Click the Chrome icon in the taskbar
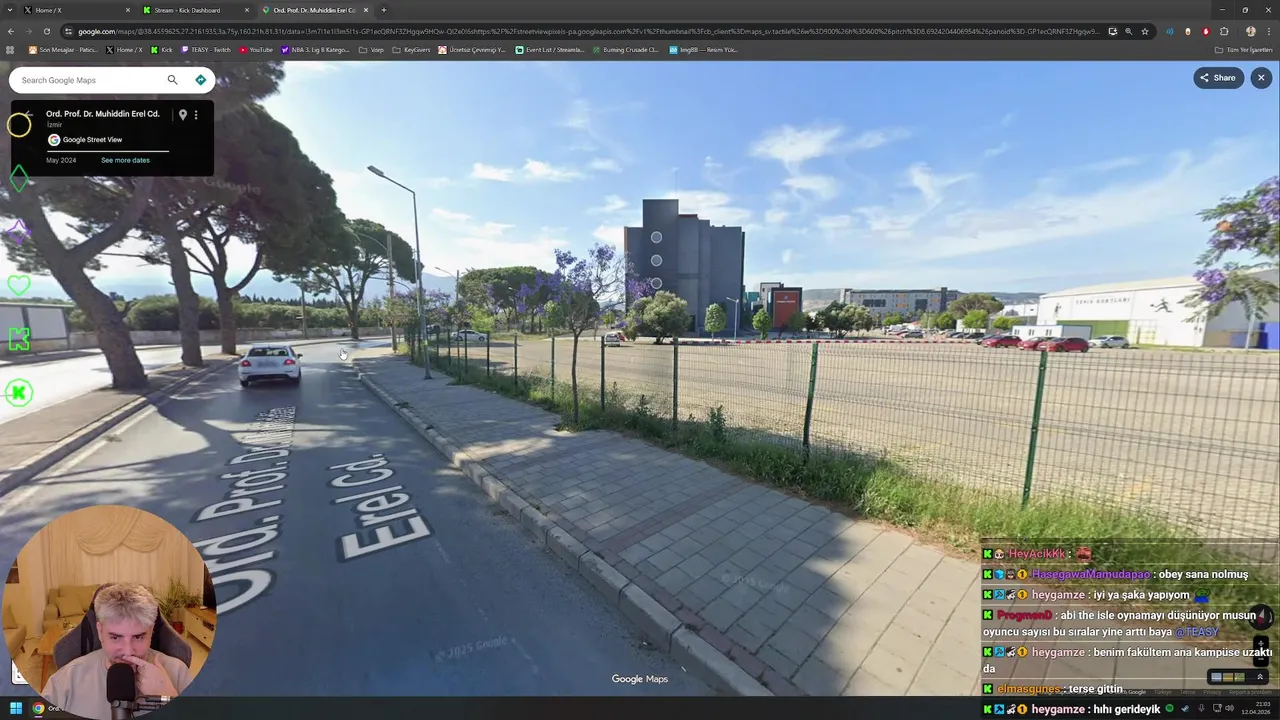The height and width of the screenshot is (720, 1280). click(x=38, y=709)
